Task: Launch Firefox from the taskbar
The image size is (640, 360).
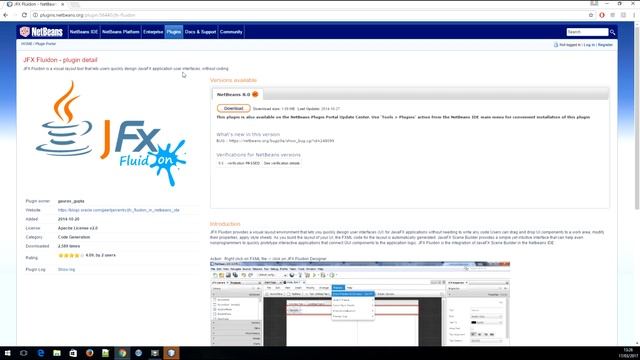Action: 89,353
